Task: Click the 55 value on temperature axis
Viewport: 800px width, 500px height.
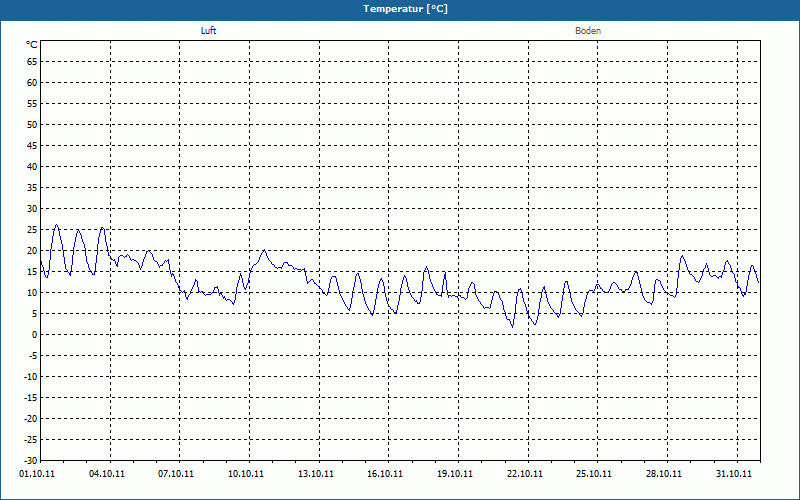Action: 32,104
